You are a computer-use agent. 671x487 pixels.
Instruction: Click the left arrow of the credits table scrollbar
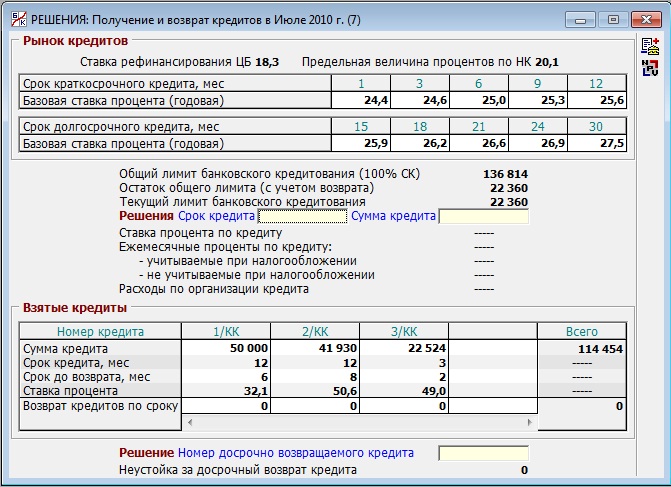(x=190, y=422)
